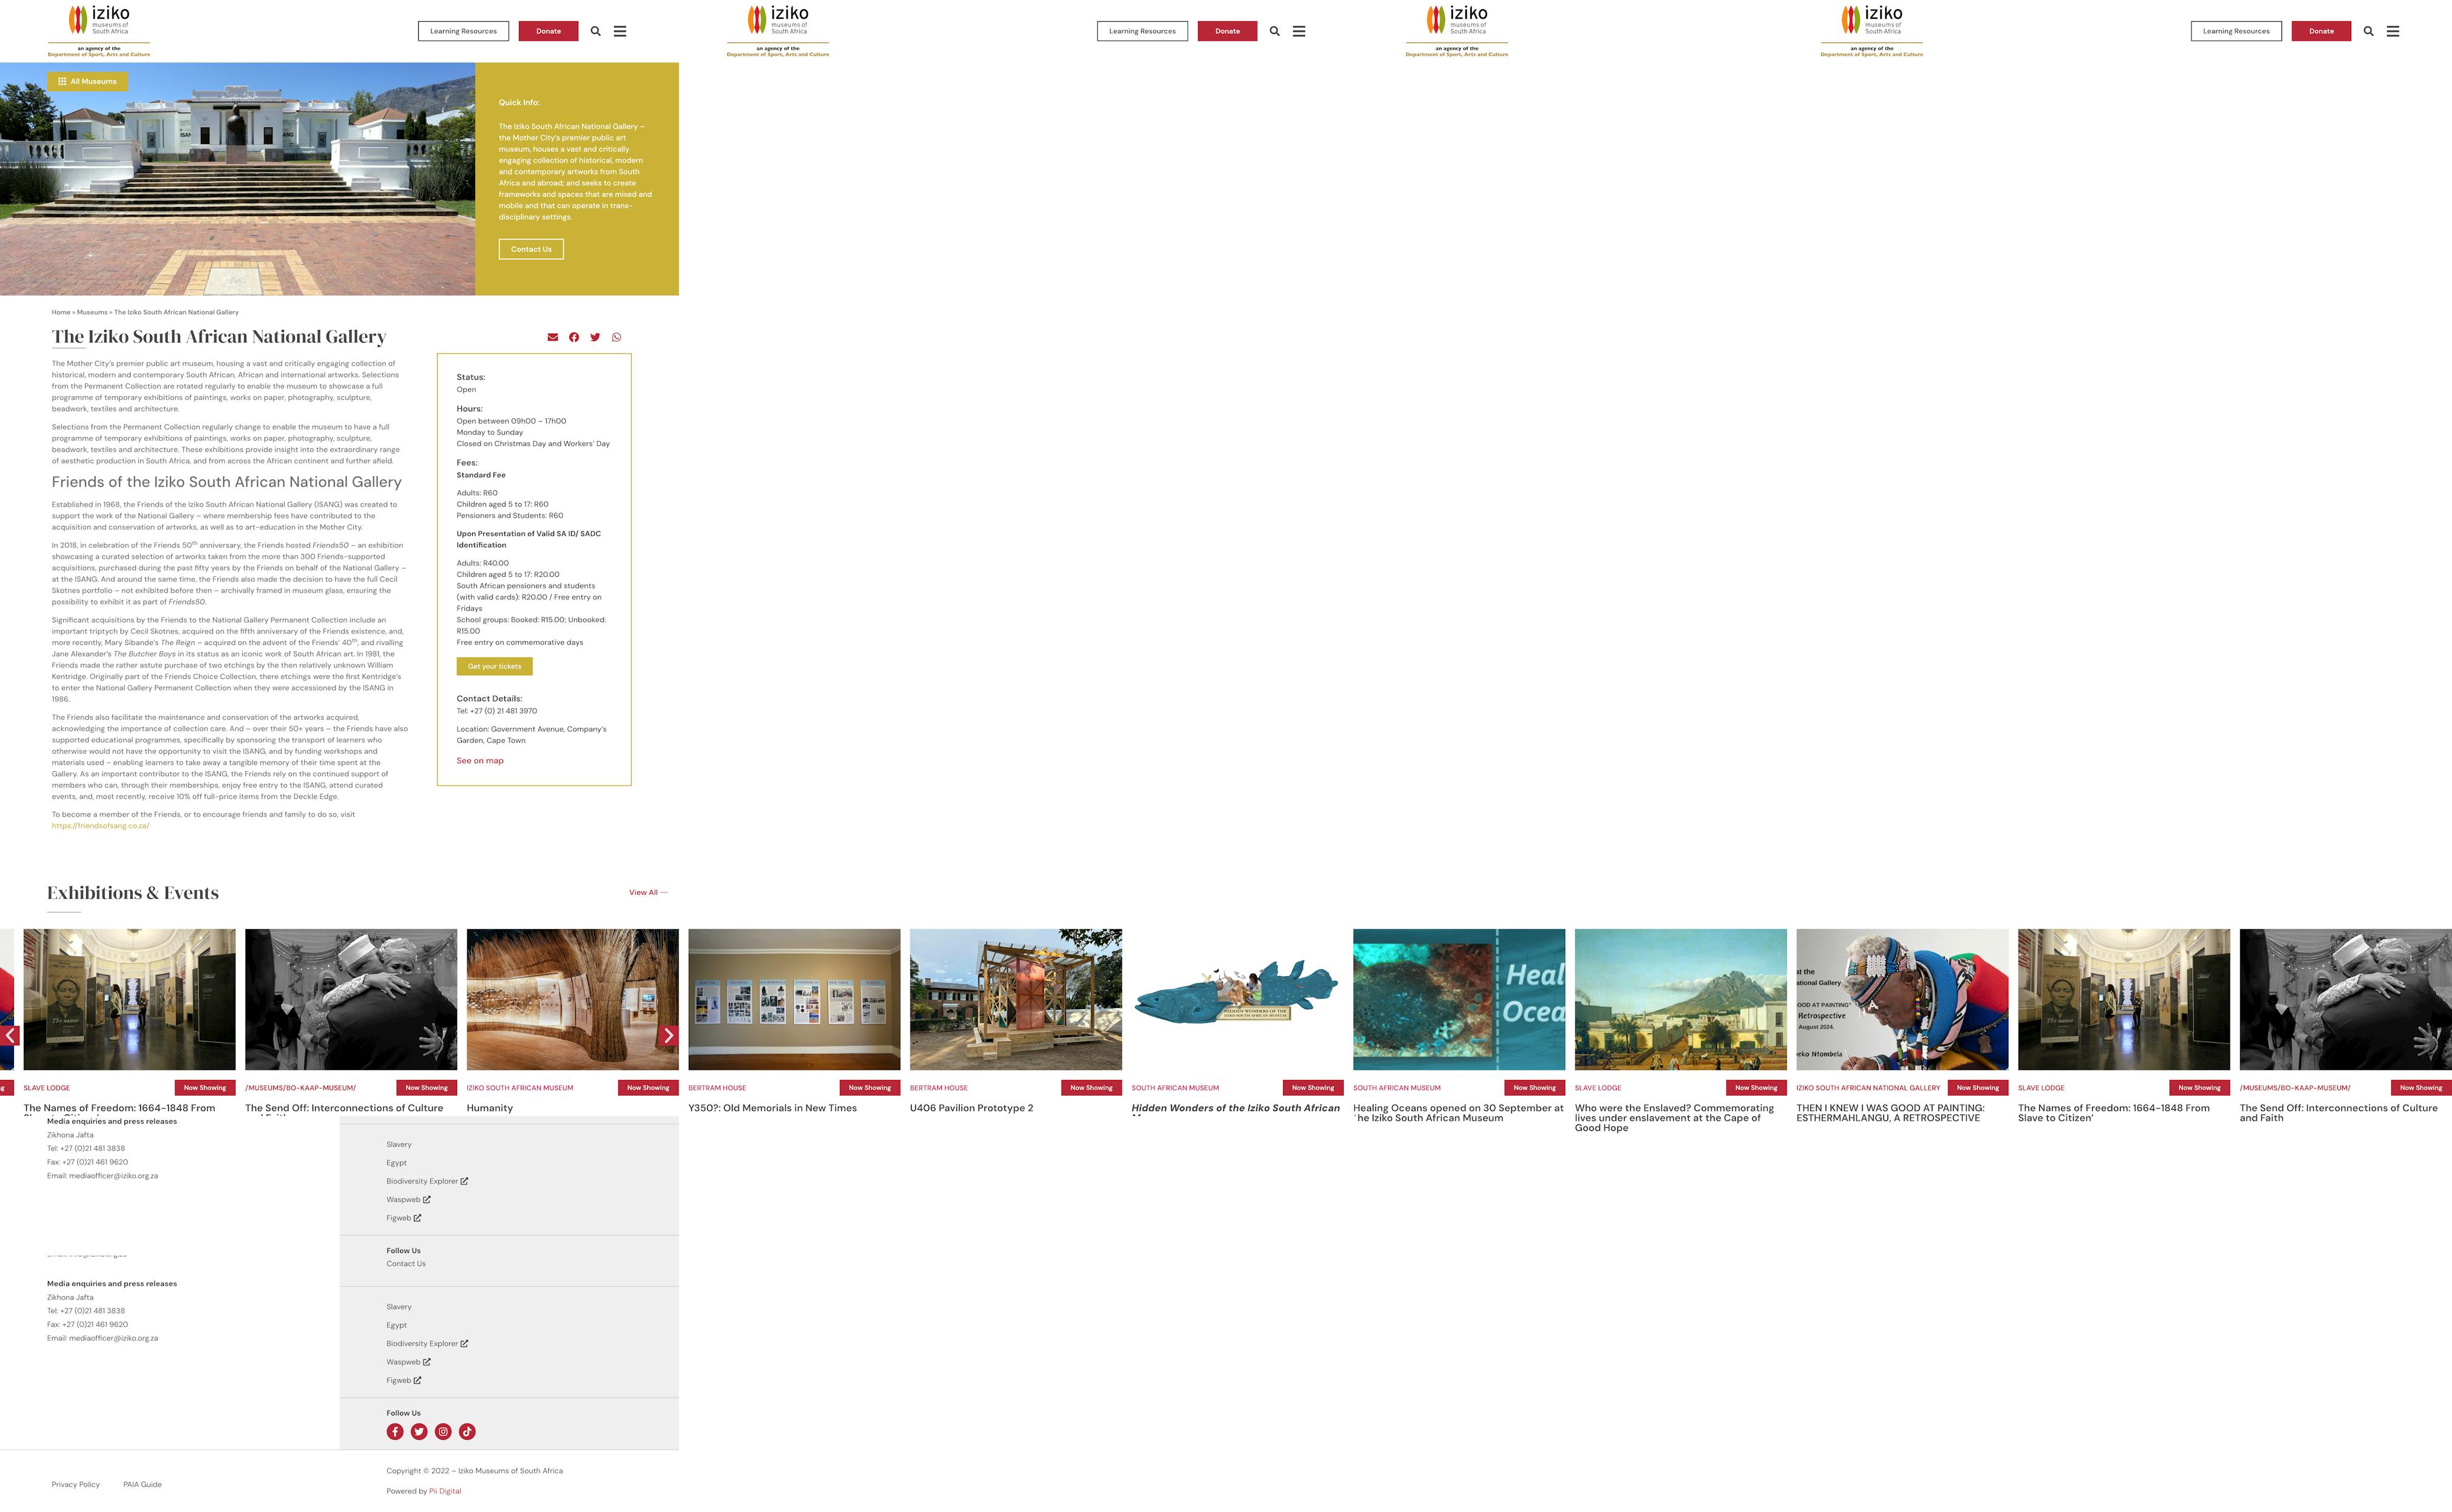
Task: Open Twitter icon under Follow Us
Action: pyautogui.click(x=419, y=1432)
